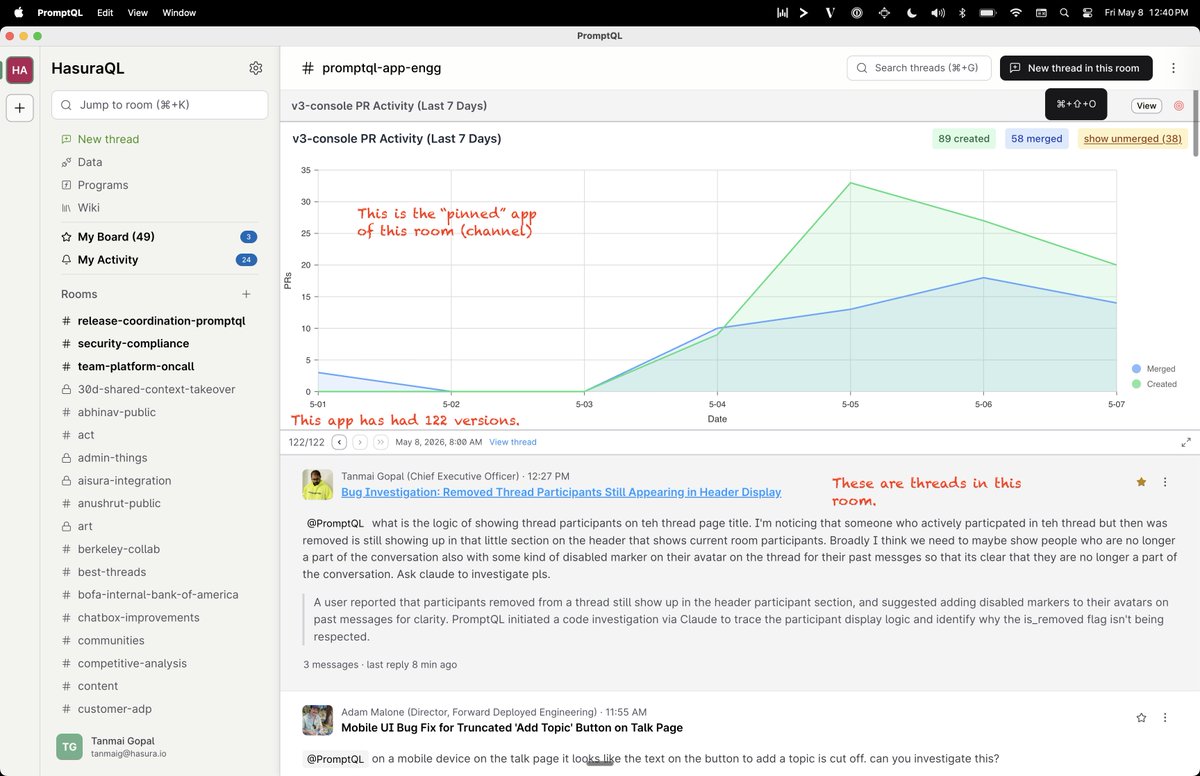Click Jump to room search field
Viewport: 1200px width, 776px height.
click(160, 105)
